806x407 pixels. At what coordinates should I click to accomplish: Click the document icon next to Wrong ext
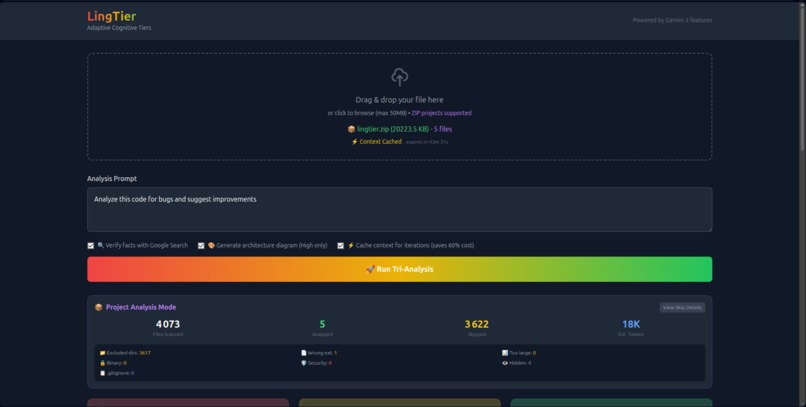pos(304,353)
